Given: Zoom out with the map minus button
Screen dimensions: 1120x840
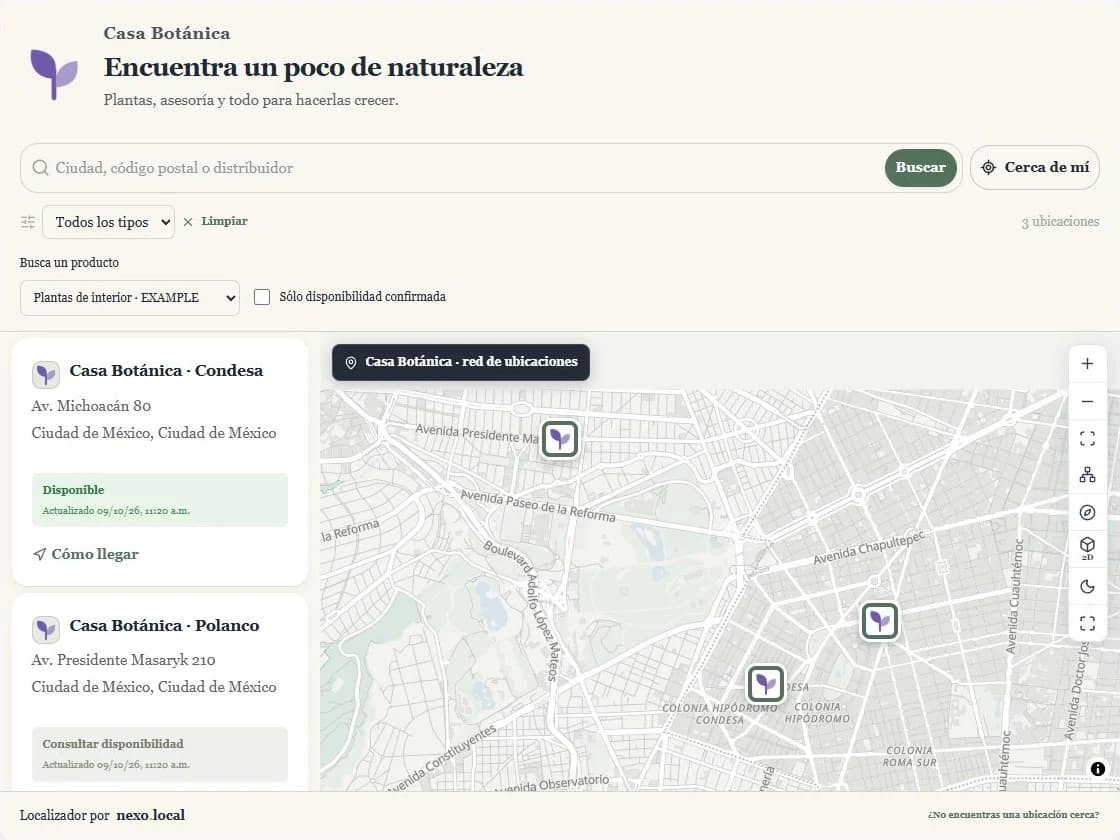Looking at the screenshot, I should pyautogui.click(x=1087, y=401).
